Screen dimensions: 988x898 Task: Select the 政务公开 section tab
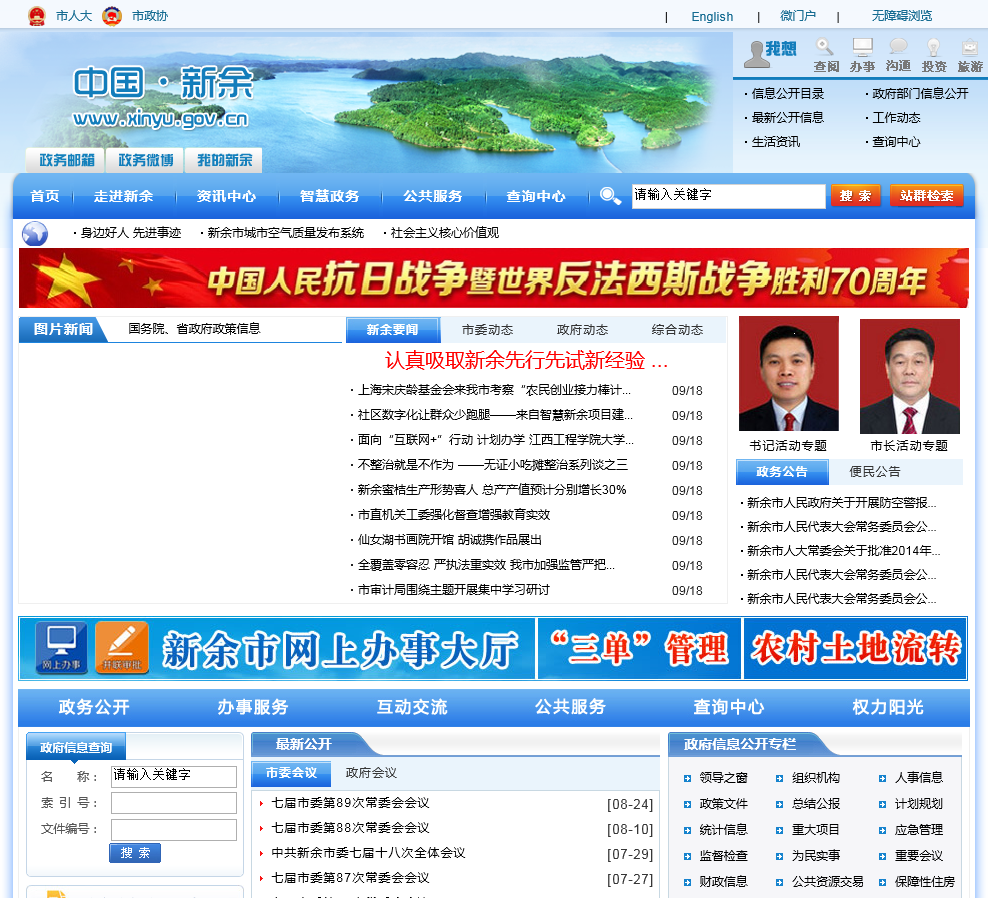[94, 707]
